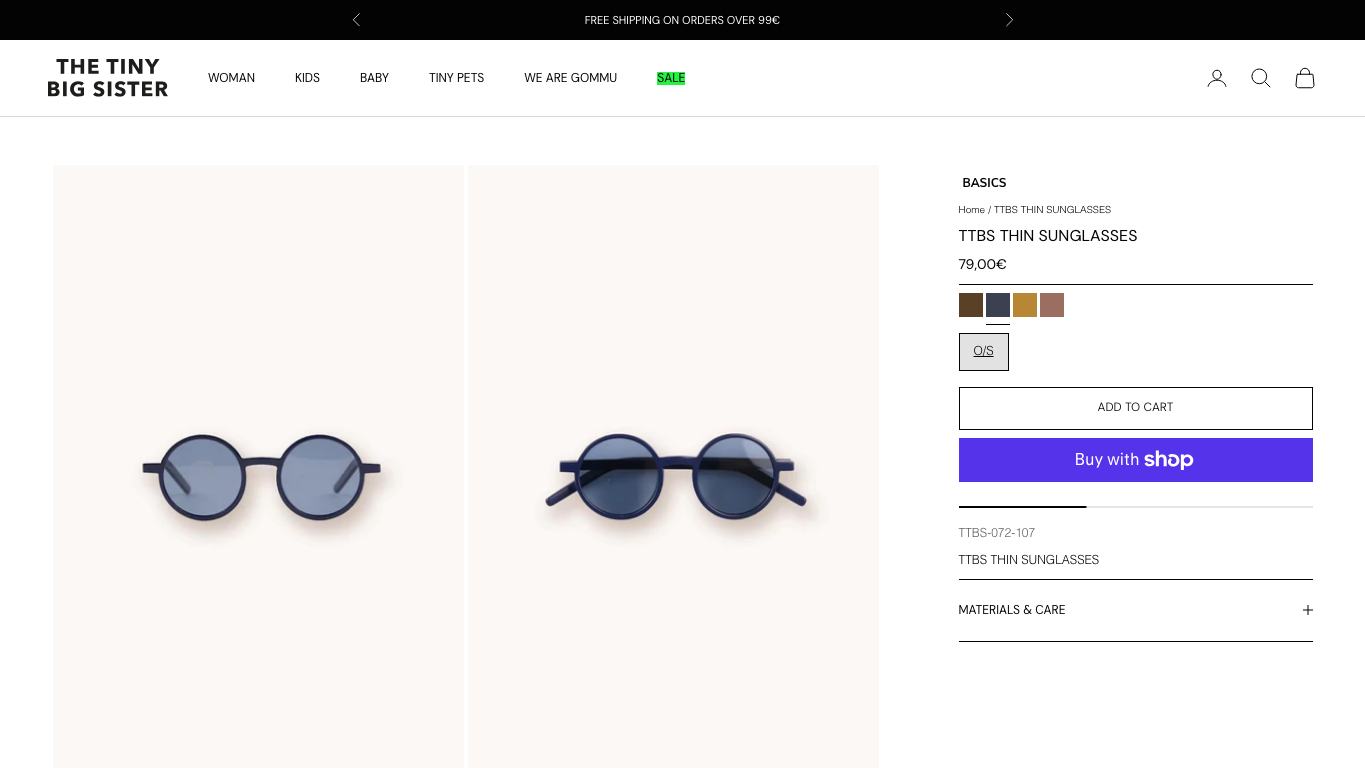Image resolution: width=1365 pixels, height=768 pixels.
Task: Choose the brown color swatch
Action: point(970,305)
